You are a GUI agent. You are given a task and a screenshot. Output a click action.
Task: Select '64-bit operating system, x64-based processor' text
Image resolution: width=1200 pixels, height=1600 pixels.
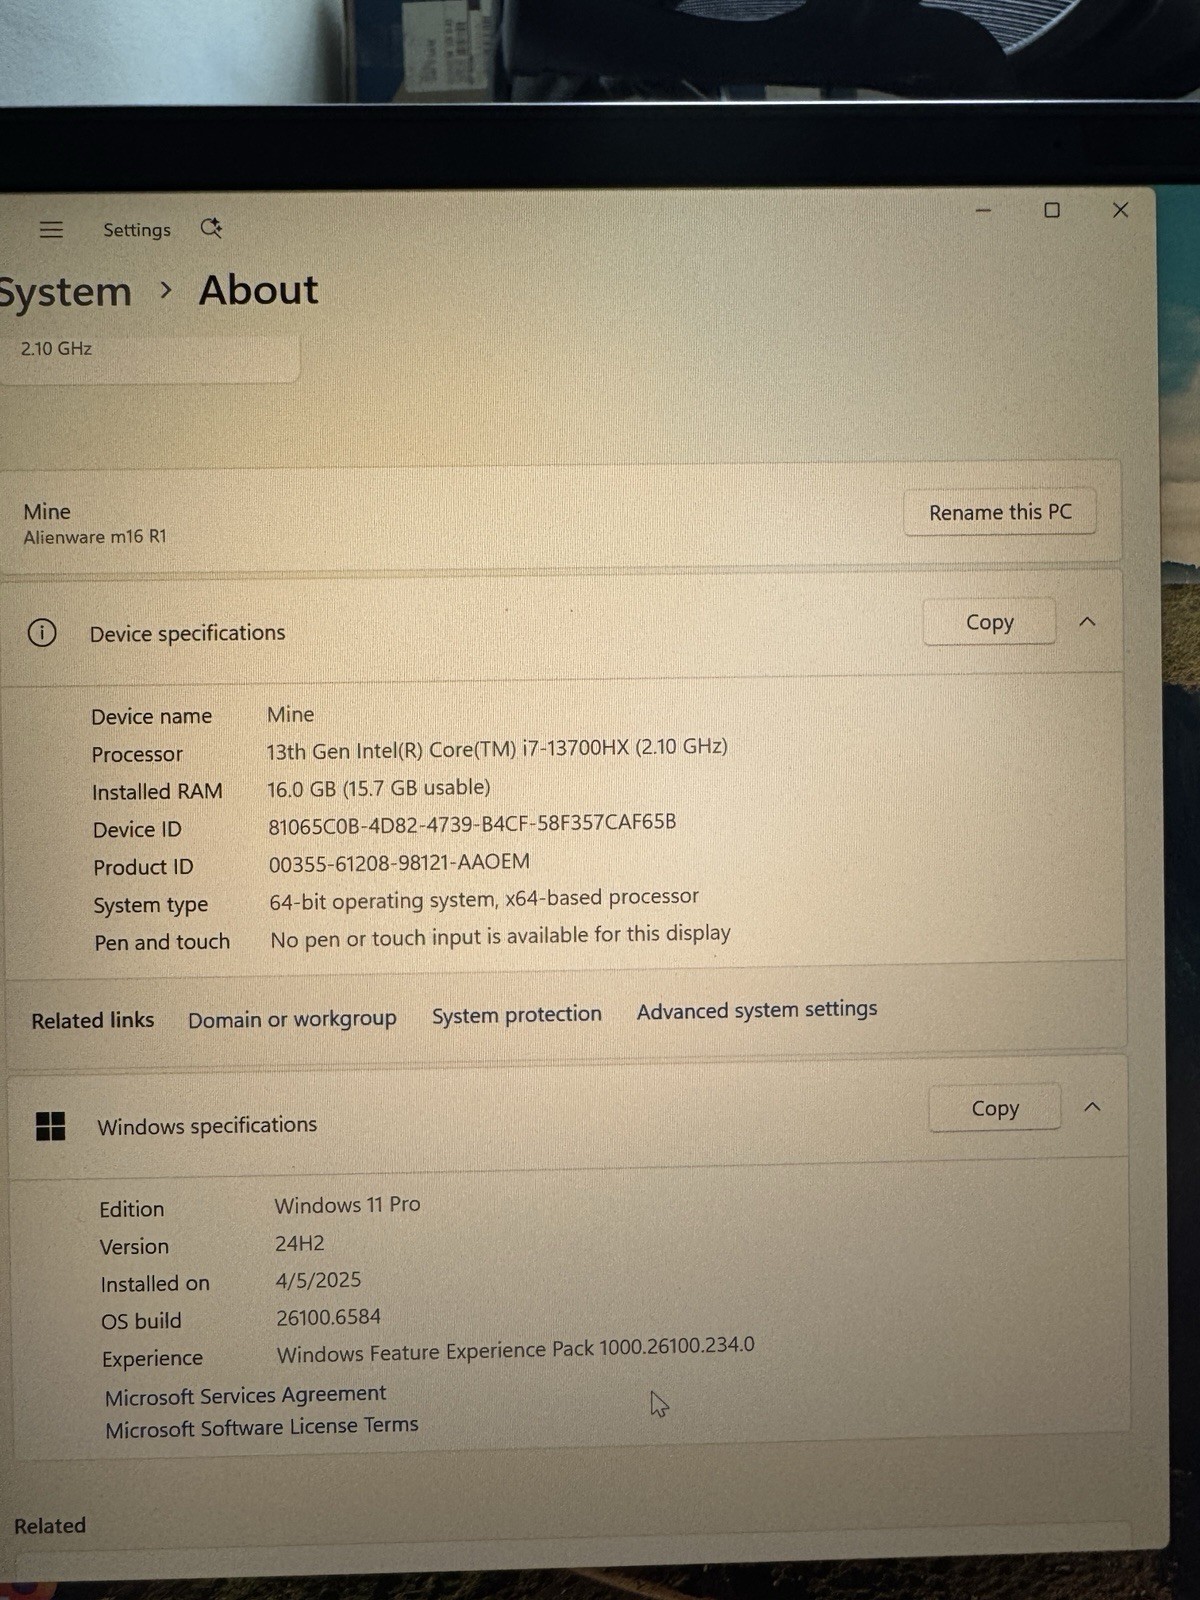click(x=484, y=899)
